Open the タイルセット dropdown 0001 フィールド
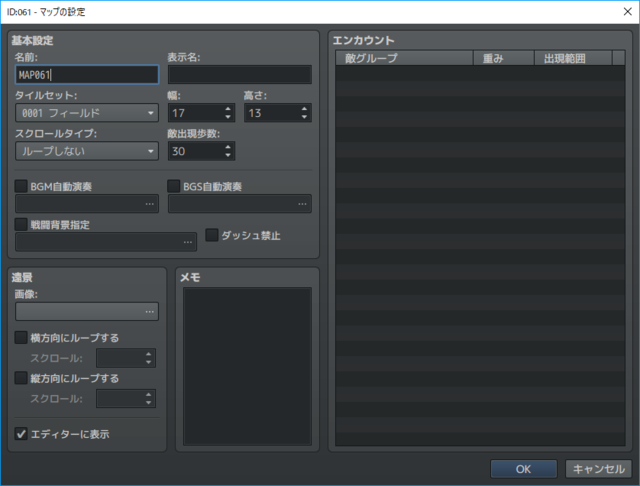Screen dimensions: 640x486 tap(87, 113)
